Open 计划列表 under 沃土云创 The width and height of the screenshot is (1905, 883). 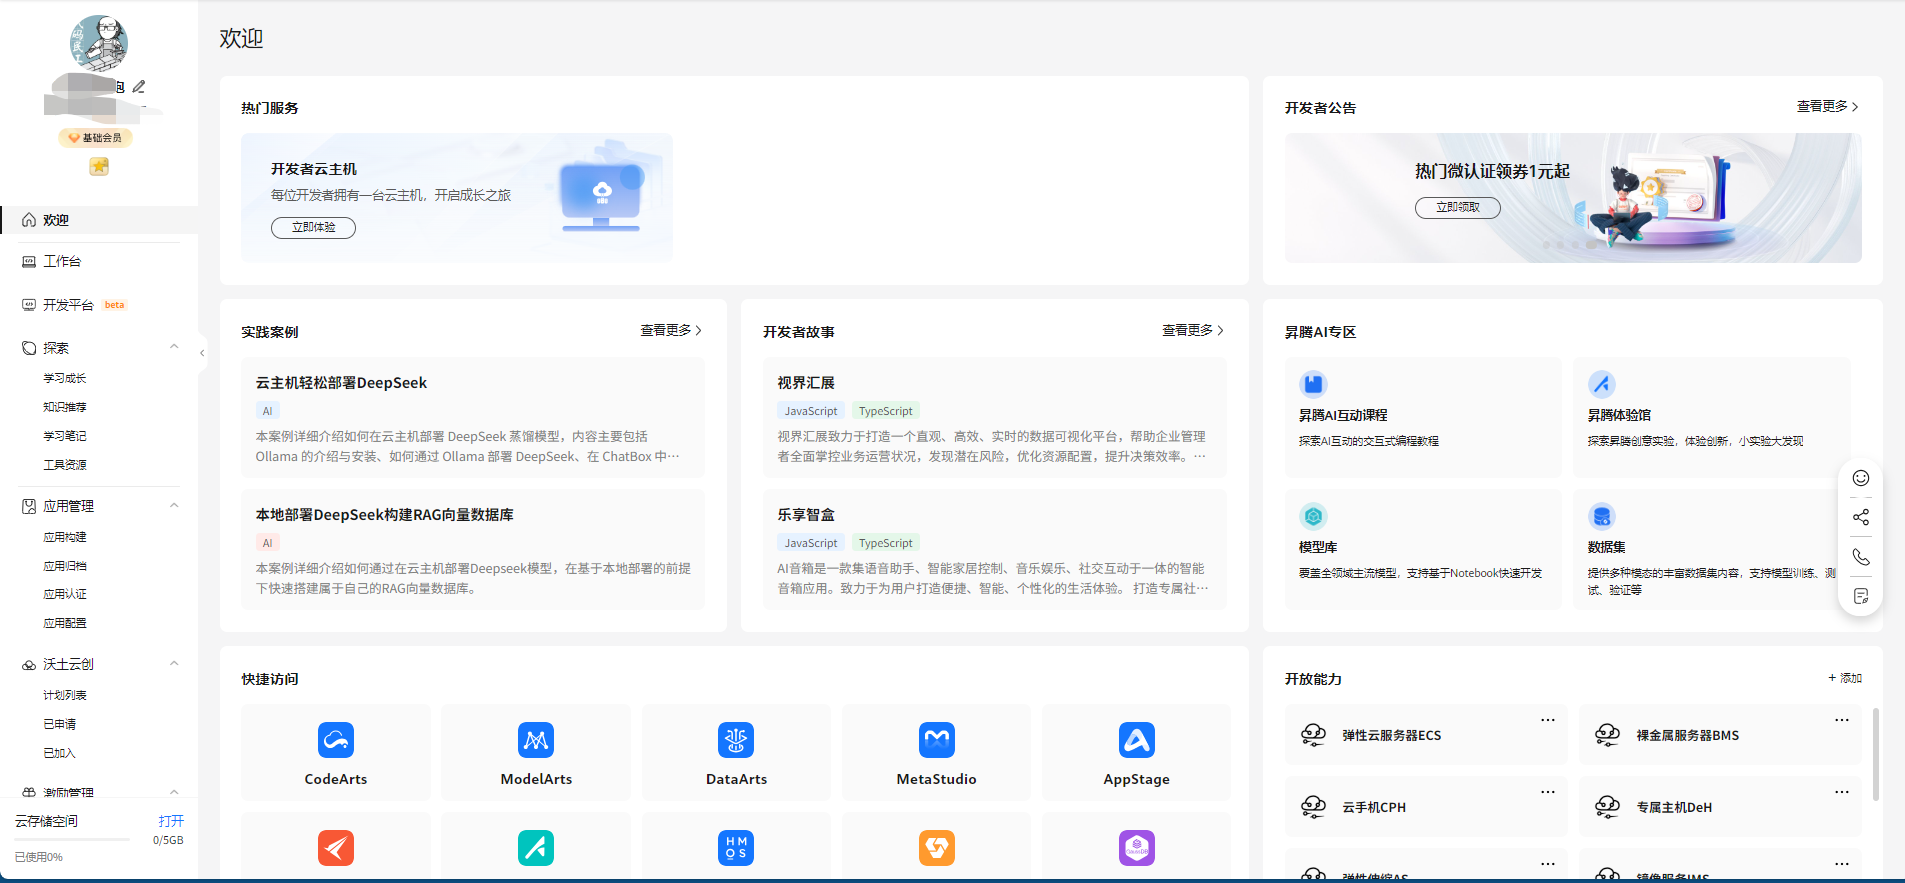pyautogui.click(x=65, y=695)
